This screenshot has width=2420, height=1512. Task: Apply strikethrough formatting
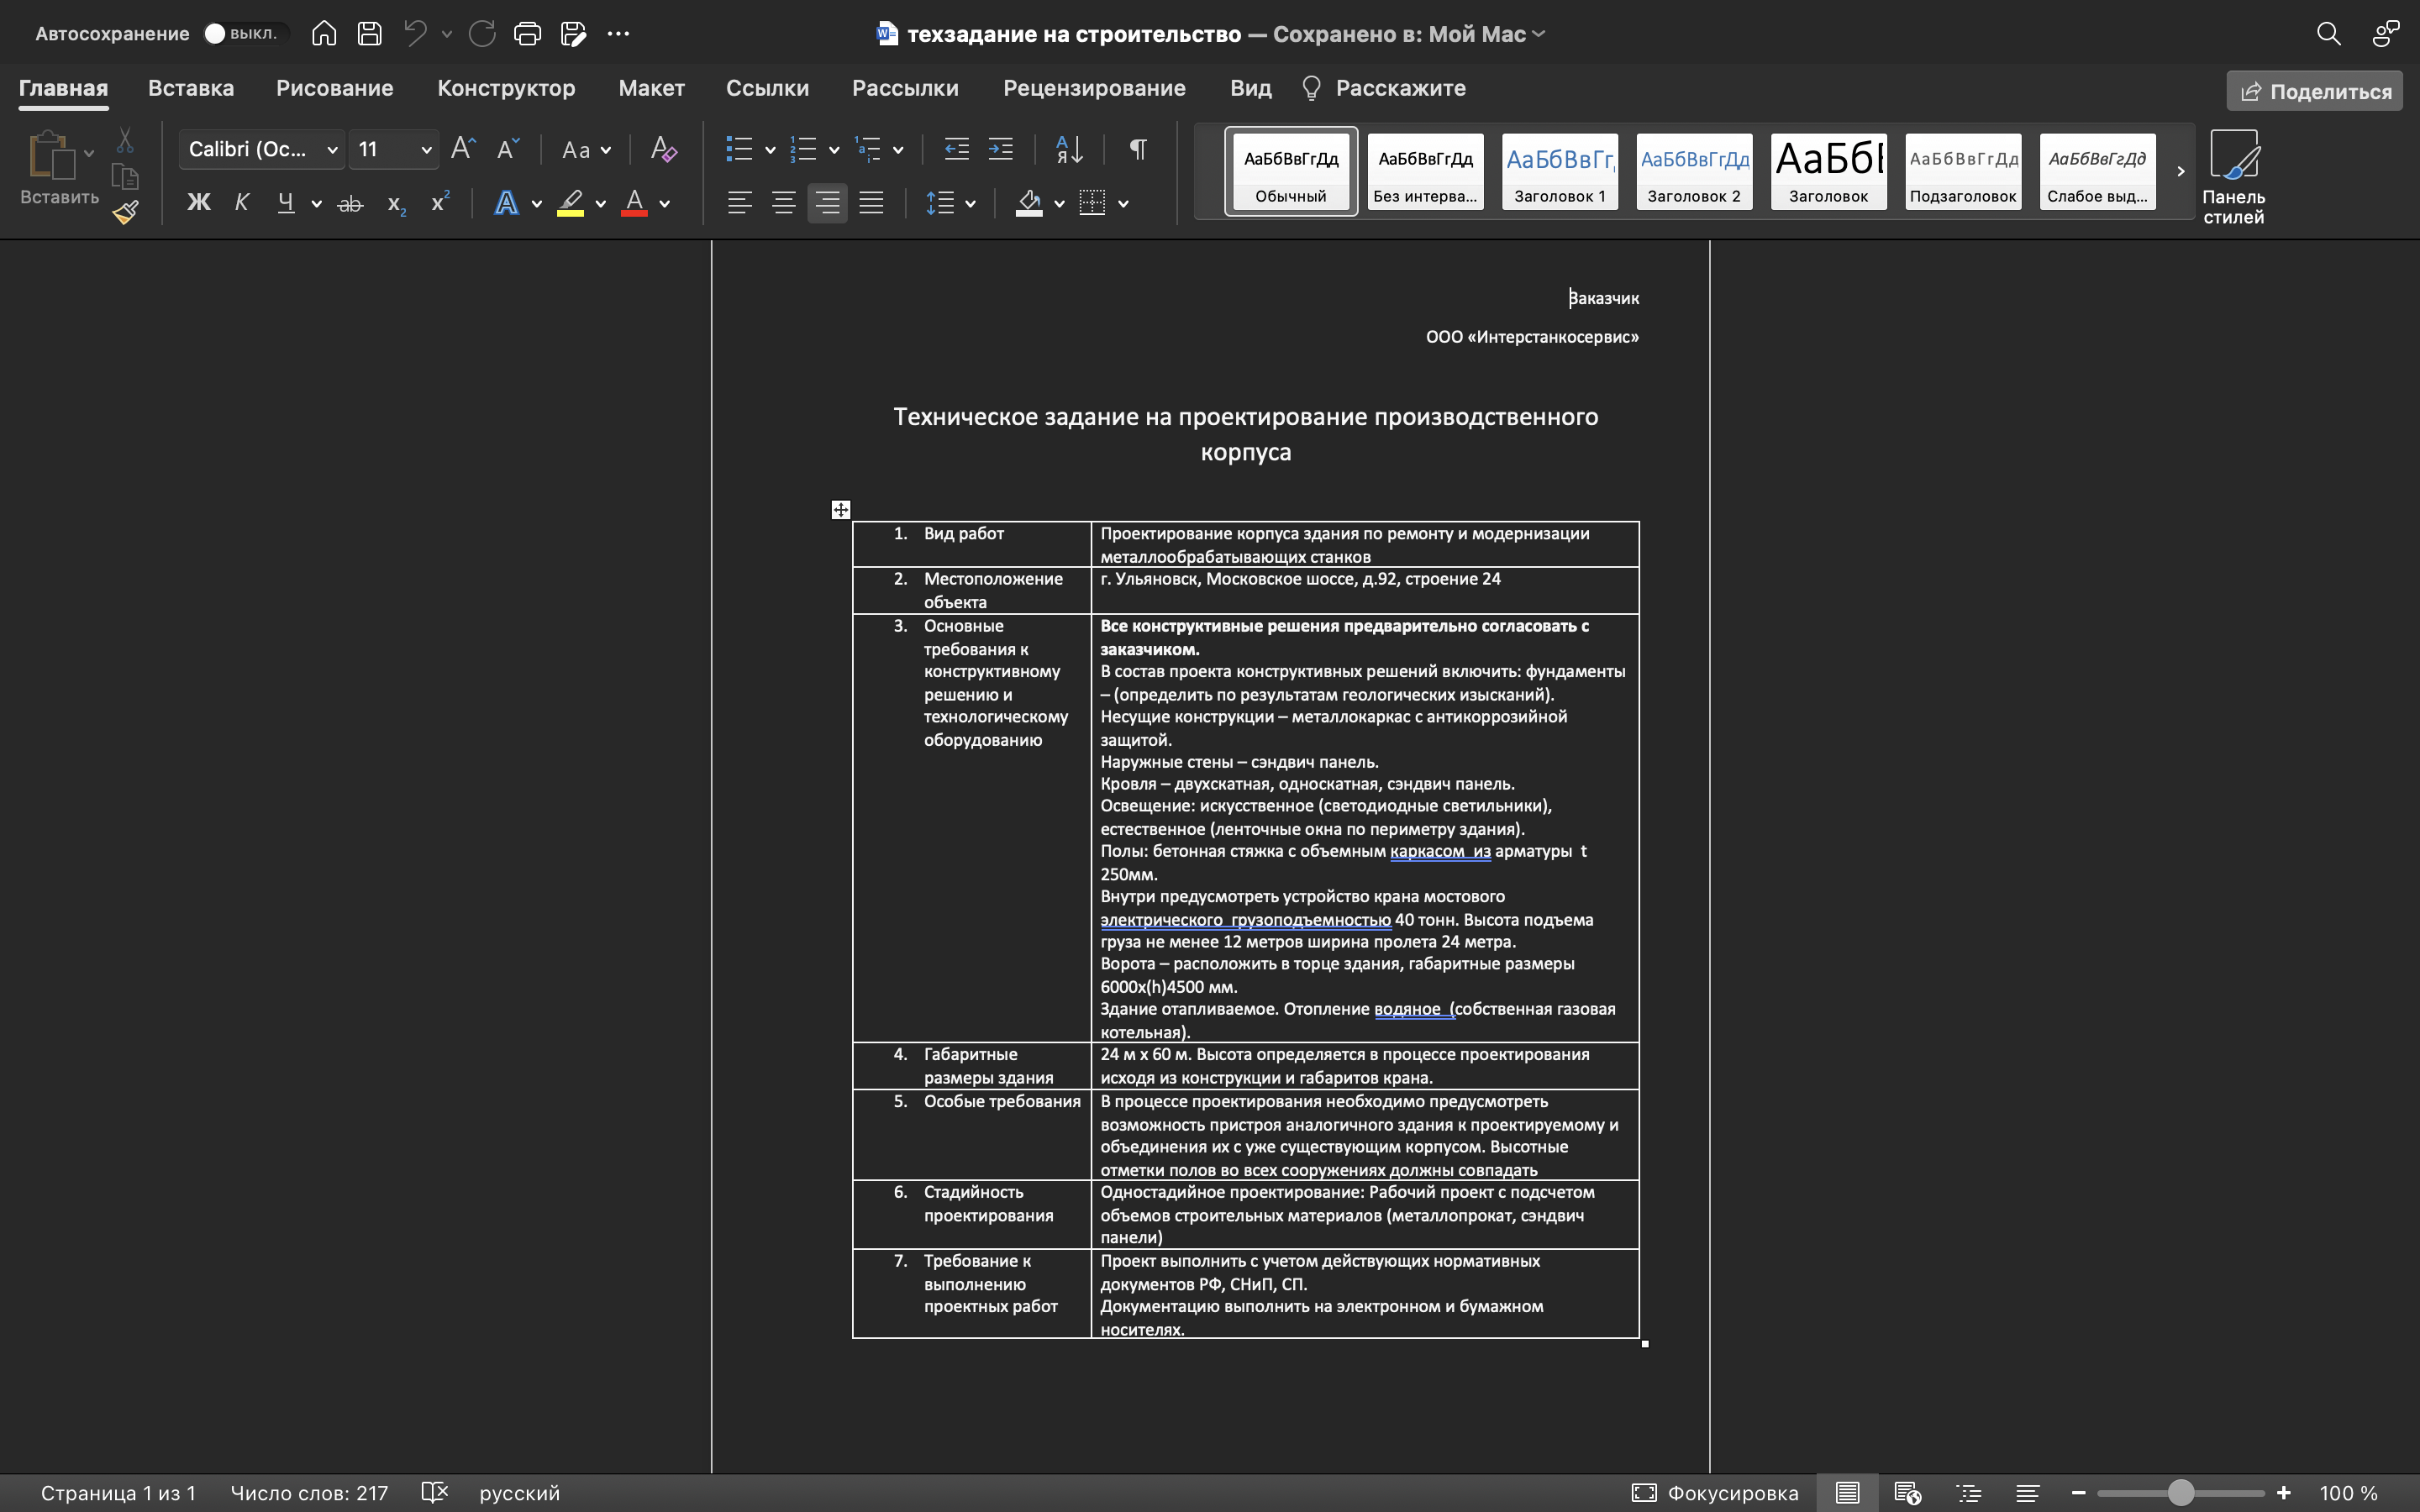click(x=350, y=204)
